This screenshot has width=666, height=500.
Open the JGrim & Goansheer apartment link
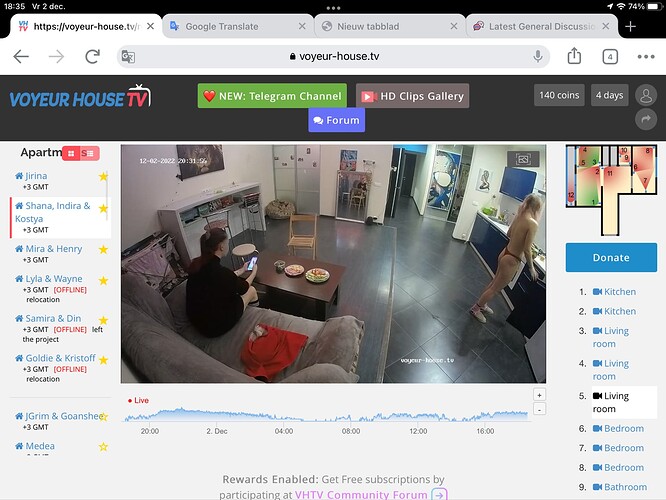59,416
